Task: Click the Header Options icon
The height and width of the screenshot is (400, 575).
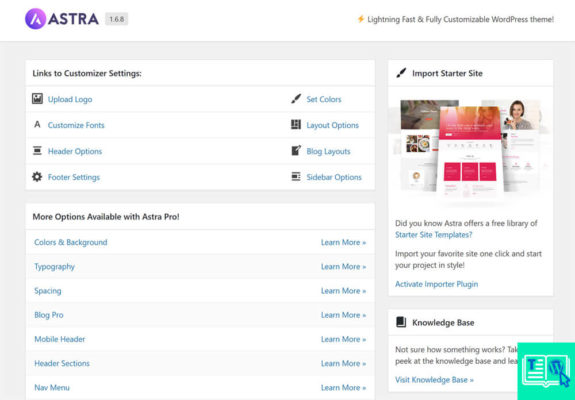Action: [37, 151]
